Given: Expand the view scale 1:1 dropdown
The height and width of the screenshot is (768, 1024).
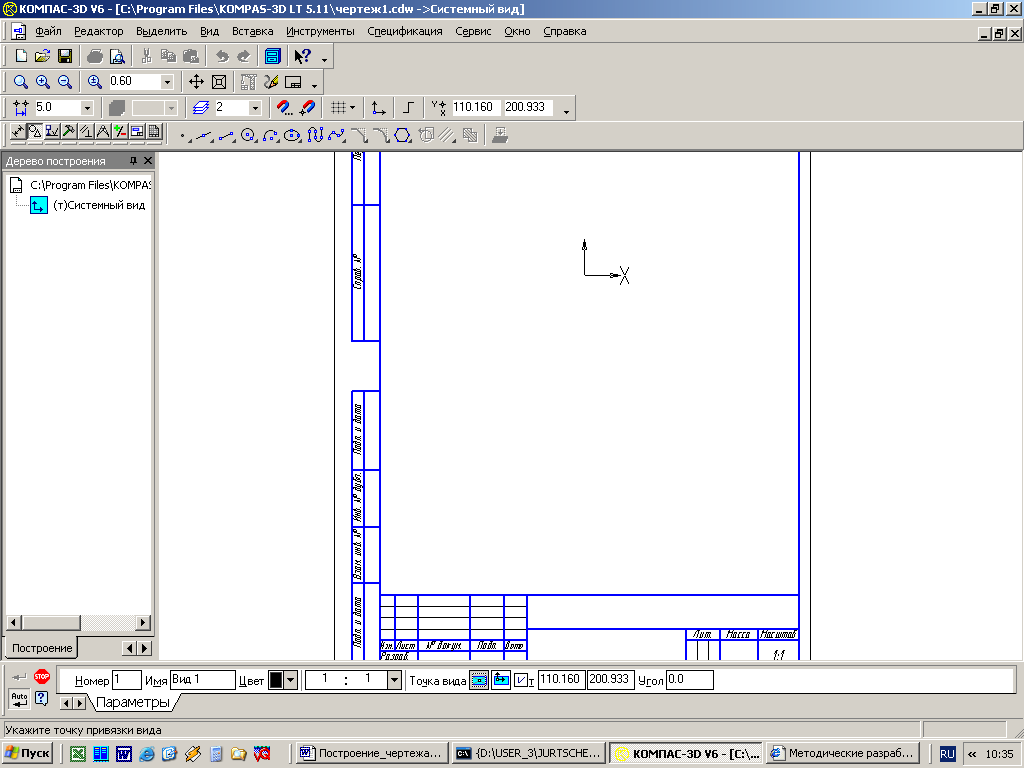Looking at the screenshot, I should coord(394,680).
